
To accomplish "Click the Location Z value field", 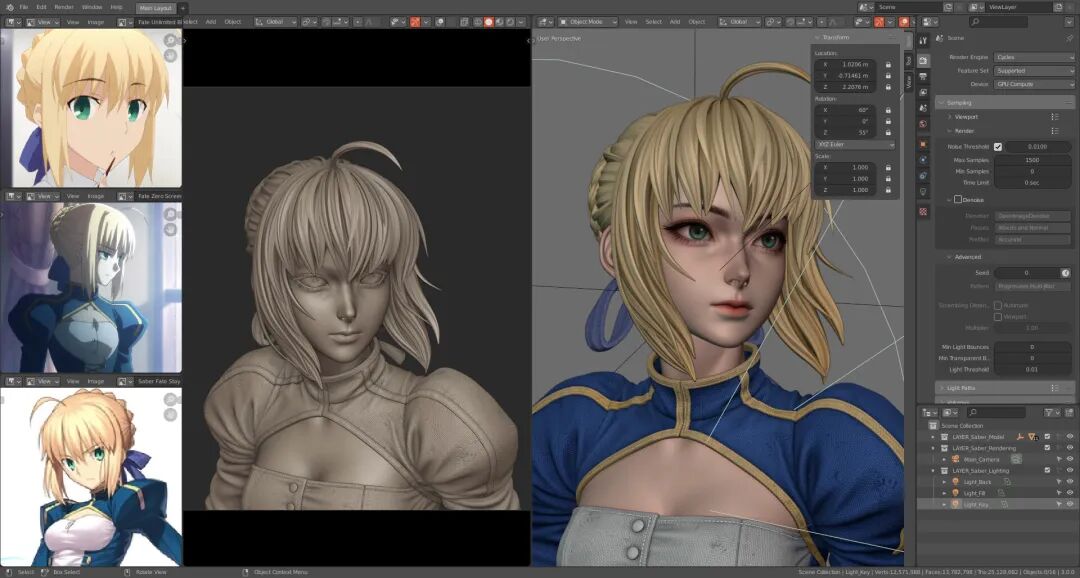I will 846,87.
